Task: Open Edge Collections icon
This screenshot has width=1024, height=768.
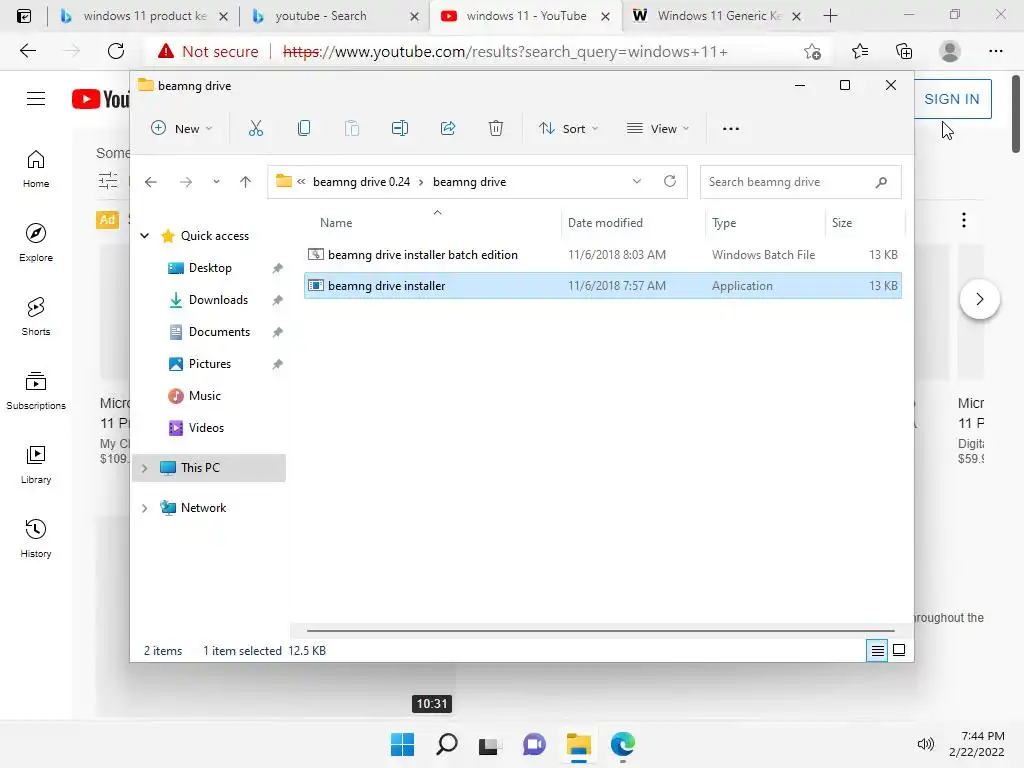Action: (904, 51)
